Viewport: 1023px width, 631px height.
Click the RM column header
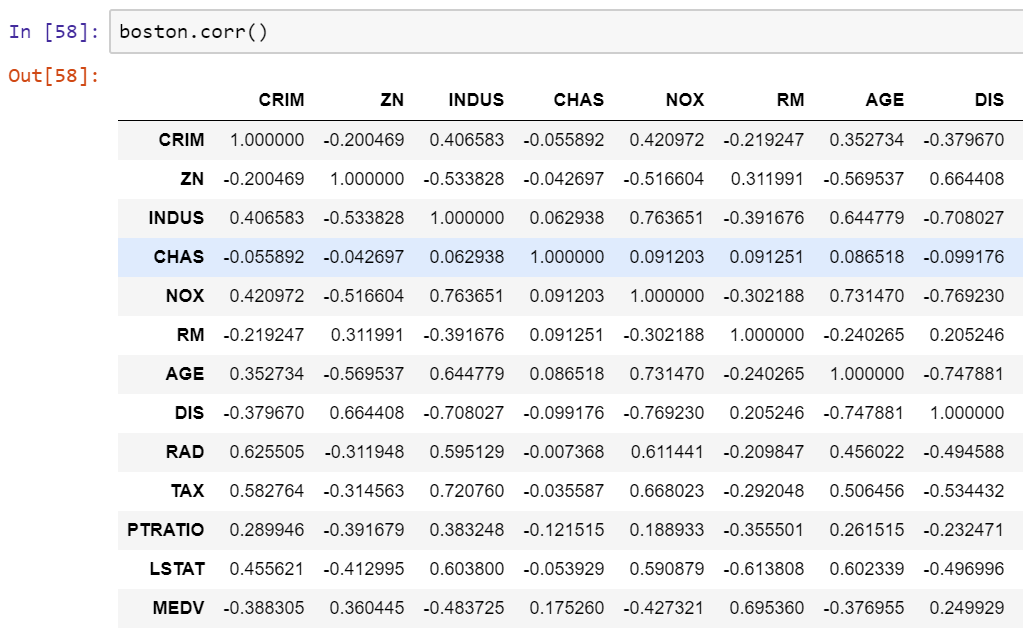click(x=790, y=100)
